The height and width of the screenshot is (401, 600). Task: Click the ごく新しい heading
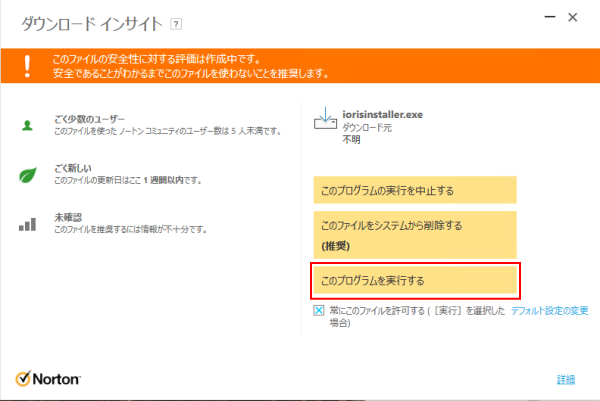tap(73, 168)
